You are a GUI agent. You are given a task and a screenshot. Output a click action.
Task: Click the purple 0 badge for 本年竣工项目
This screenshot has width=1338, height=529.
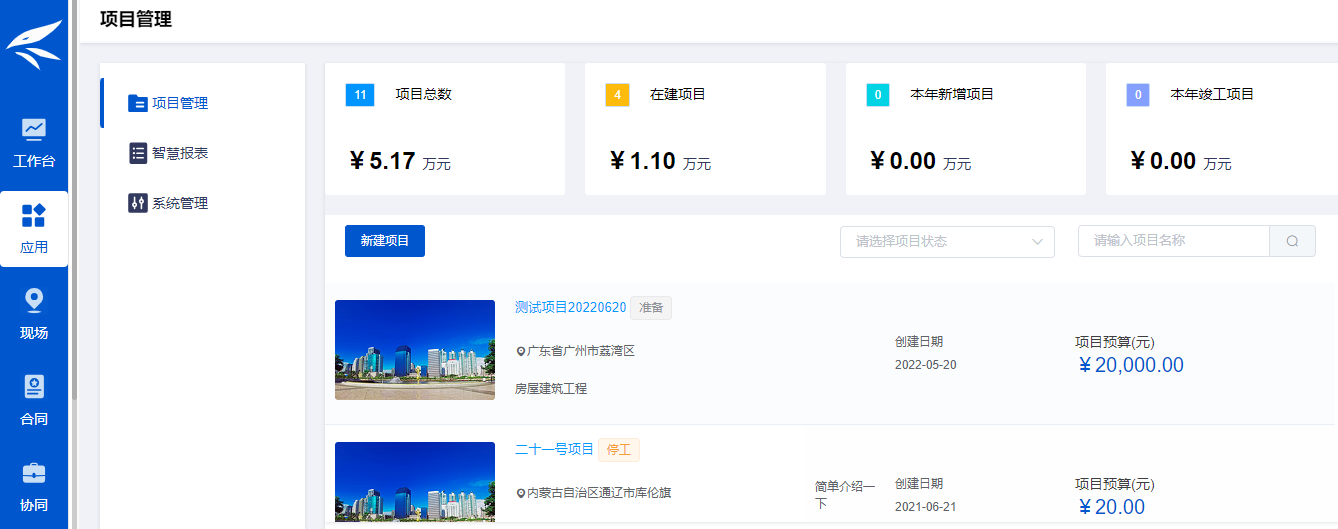pos(1138,95)
